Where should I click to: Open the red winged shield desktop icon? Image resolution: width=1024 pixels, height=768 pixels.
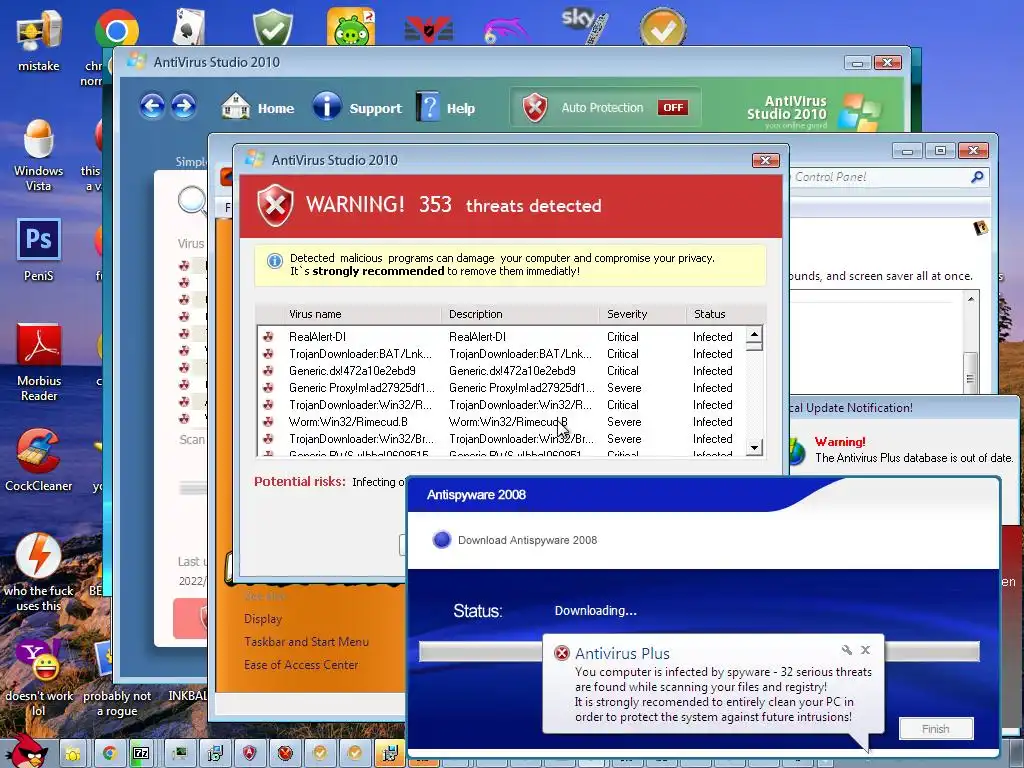point(428,29)
